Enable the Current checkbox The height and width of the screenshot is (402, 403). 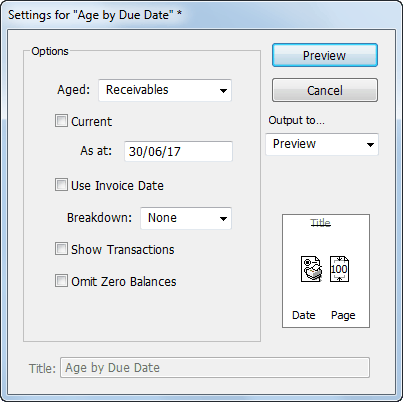[61, 121]
